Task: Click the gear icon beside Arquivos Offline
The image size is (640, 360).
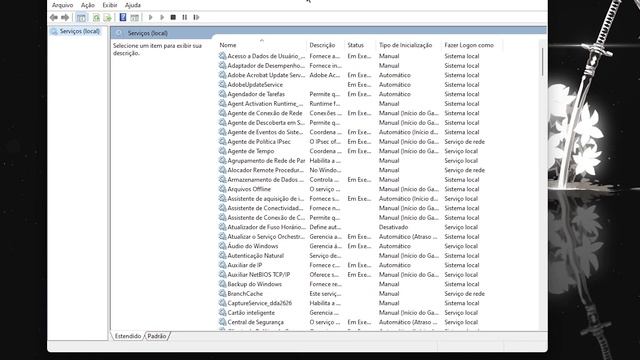Action: [222, 189]
